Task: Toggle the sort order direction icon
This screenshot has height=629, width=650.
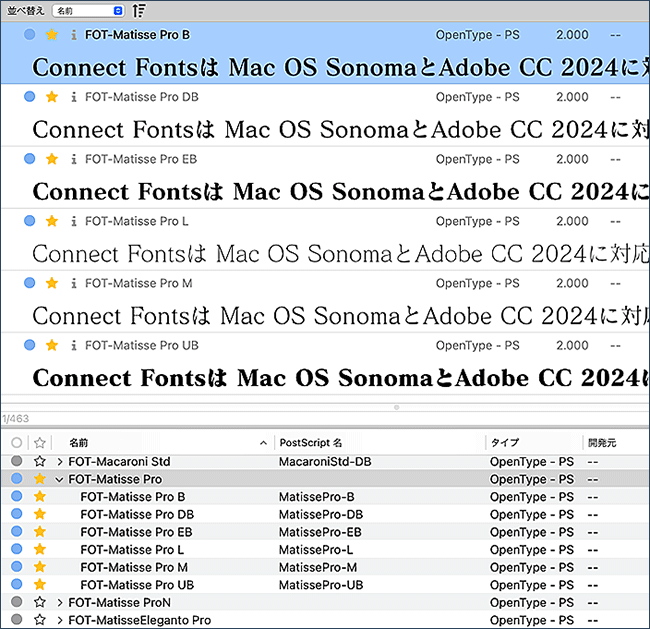Action: (138, 11)
